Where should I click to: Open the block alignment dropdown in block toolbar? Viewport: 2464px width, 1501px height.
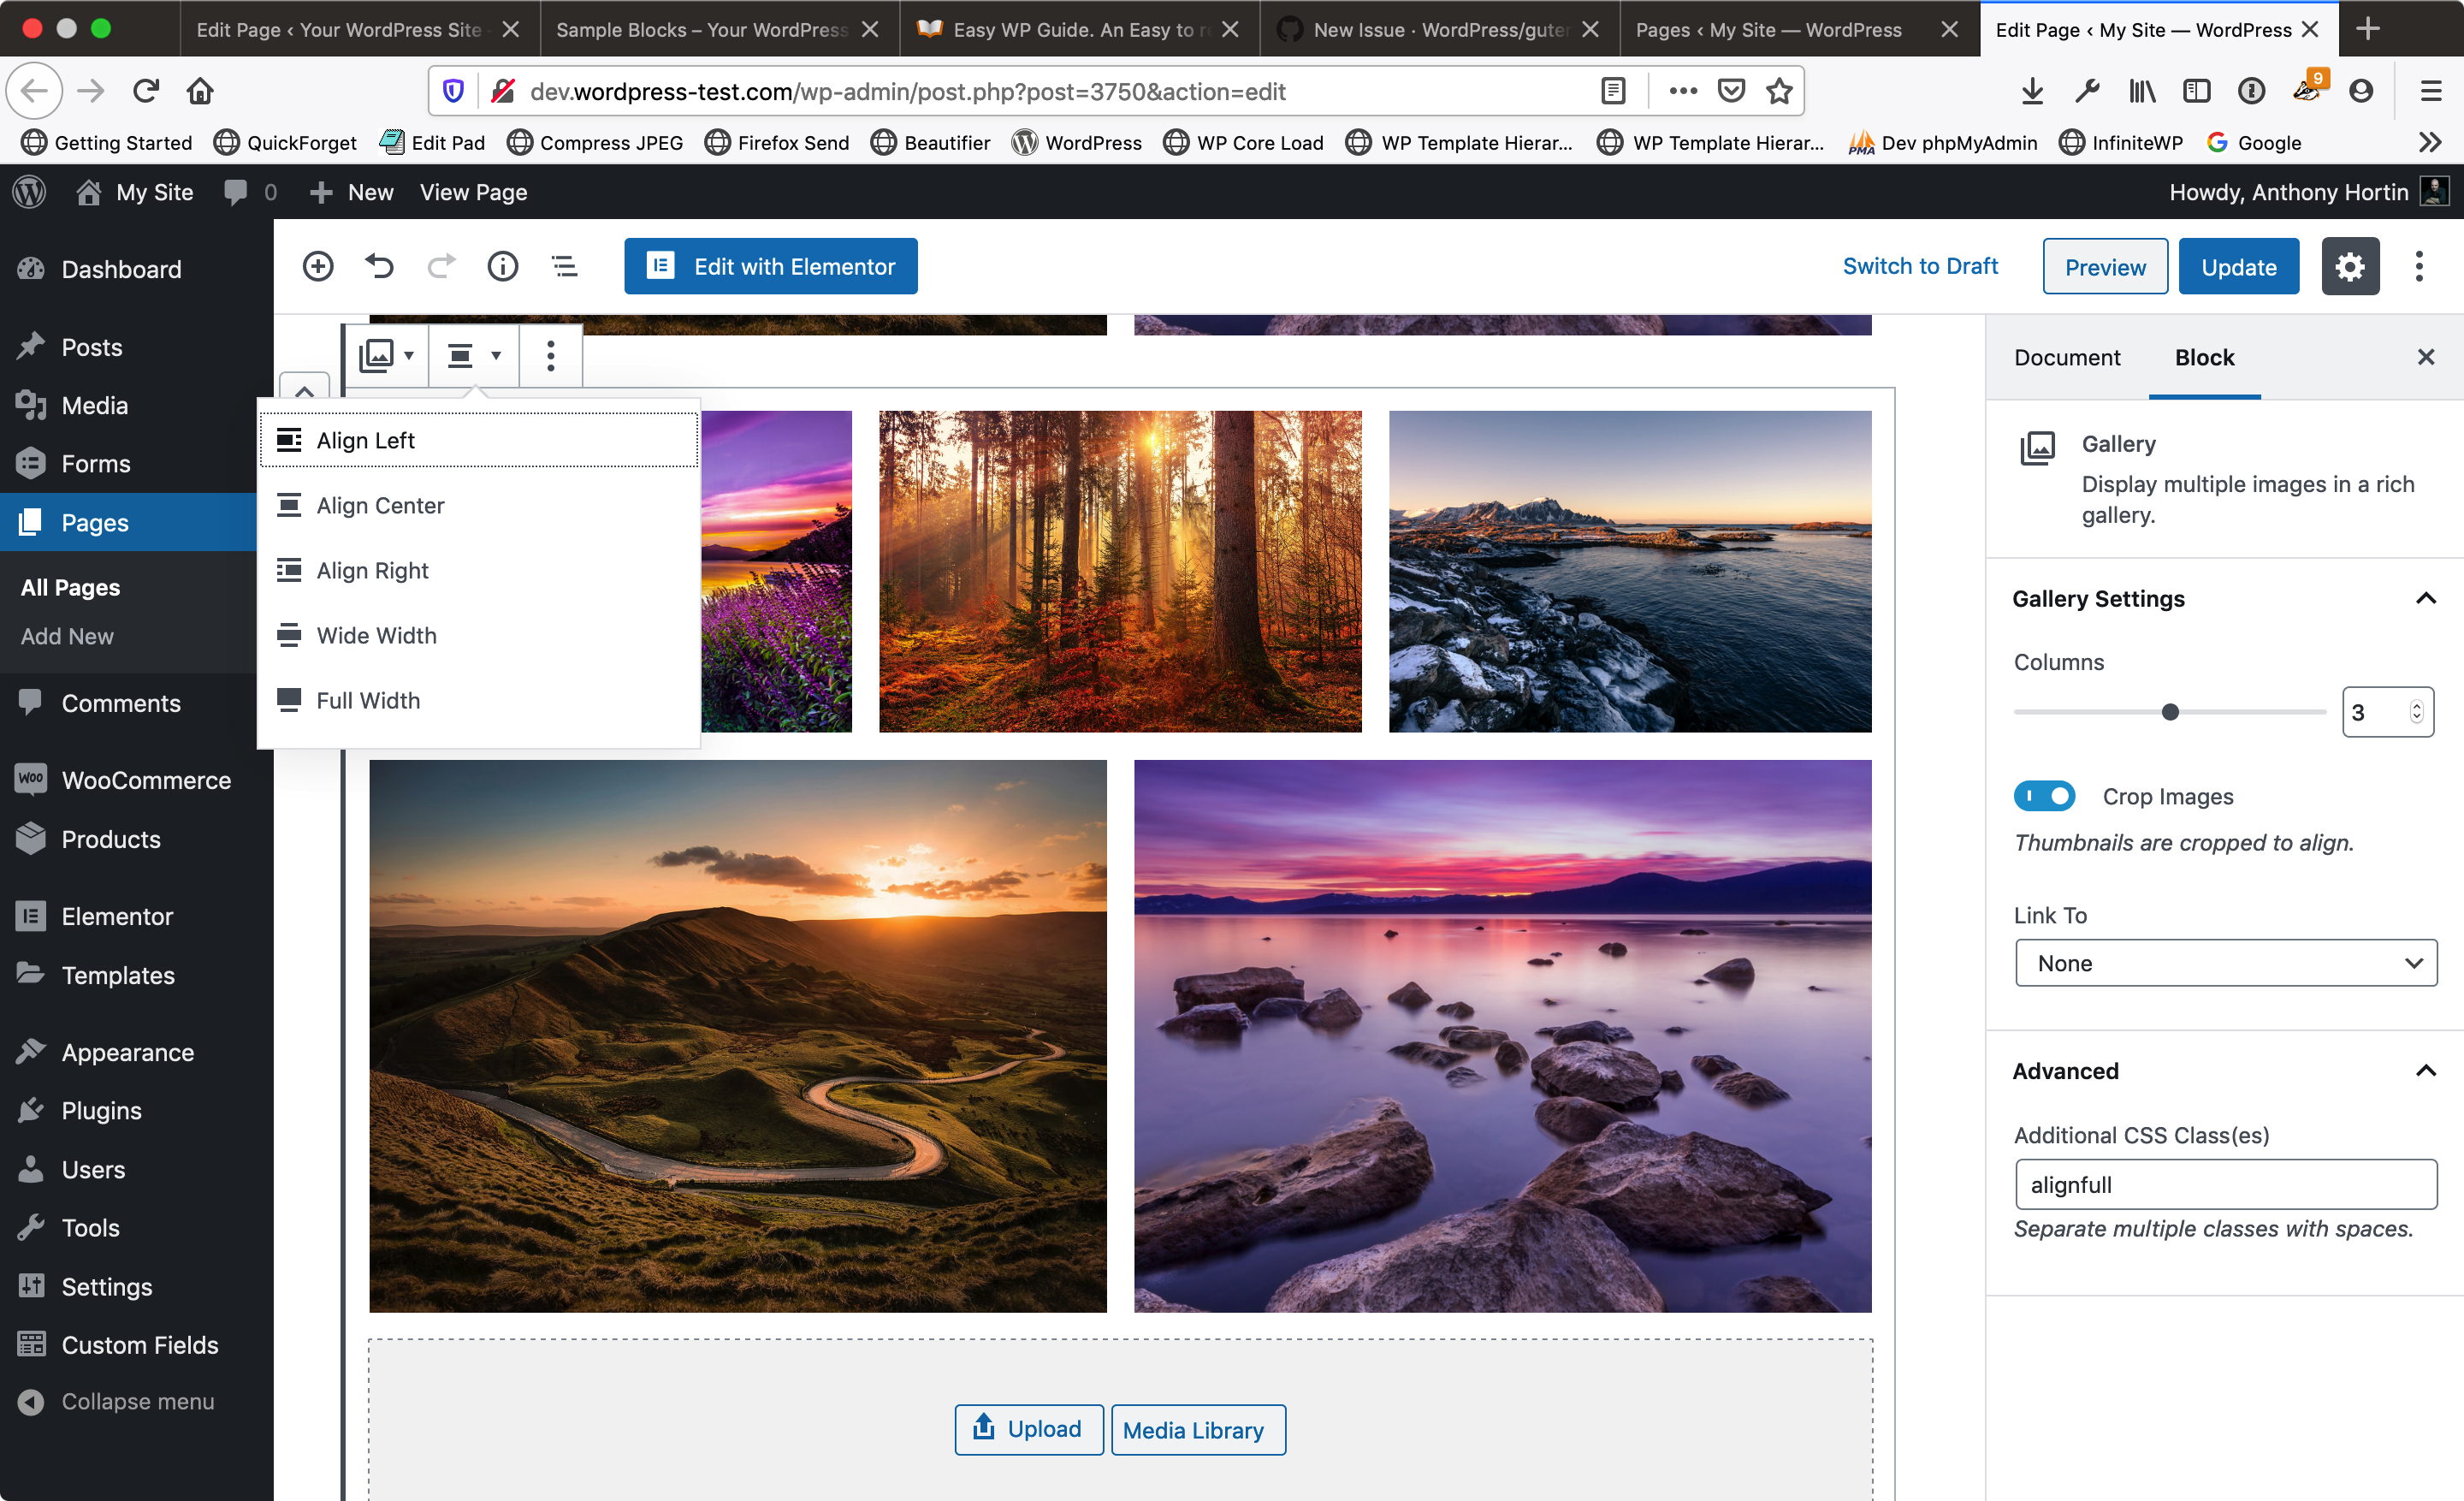coord(474,355)
